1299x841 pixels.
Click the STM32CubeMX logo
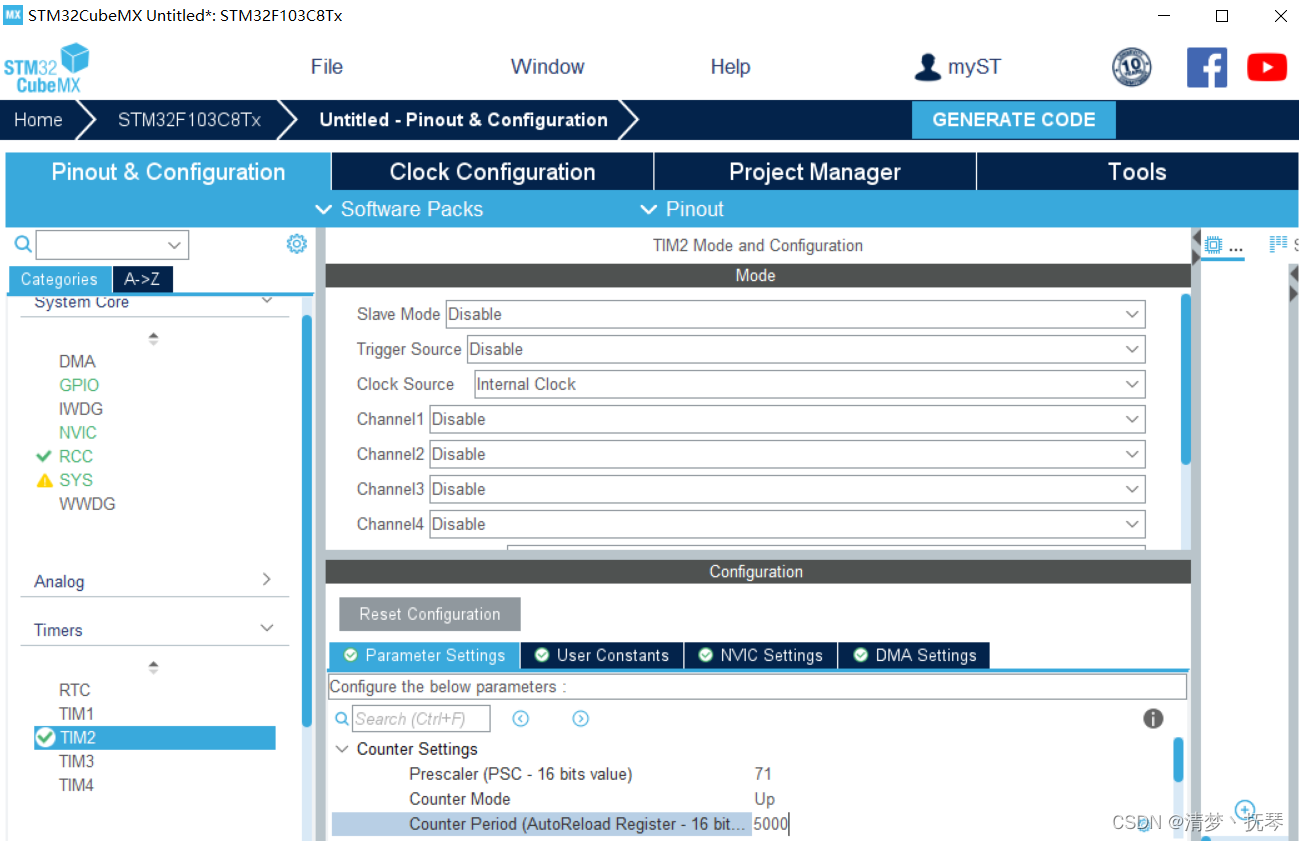click(46, 68)
